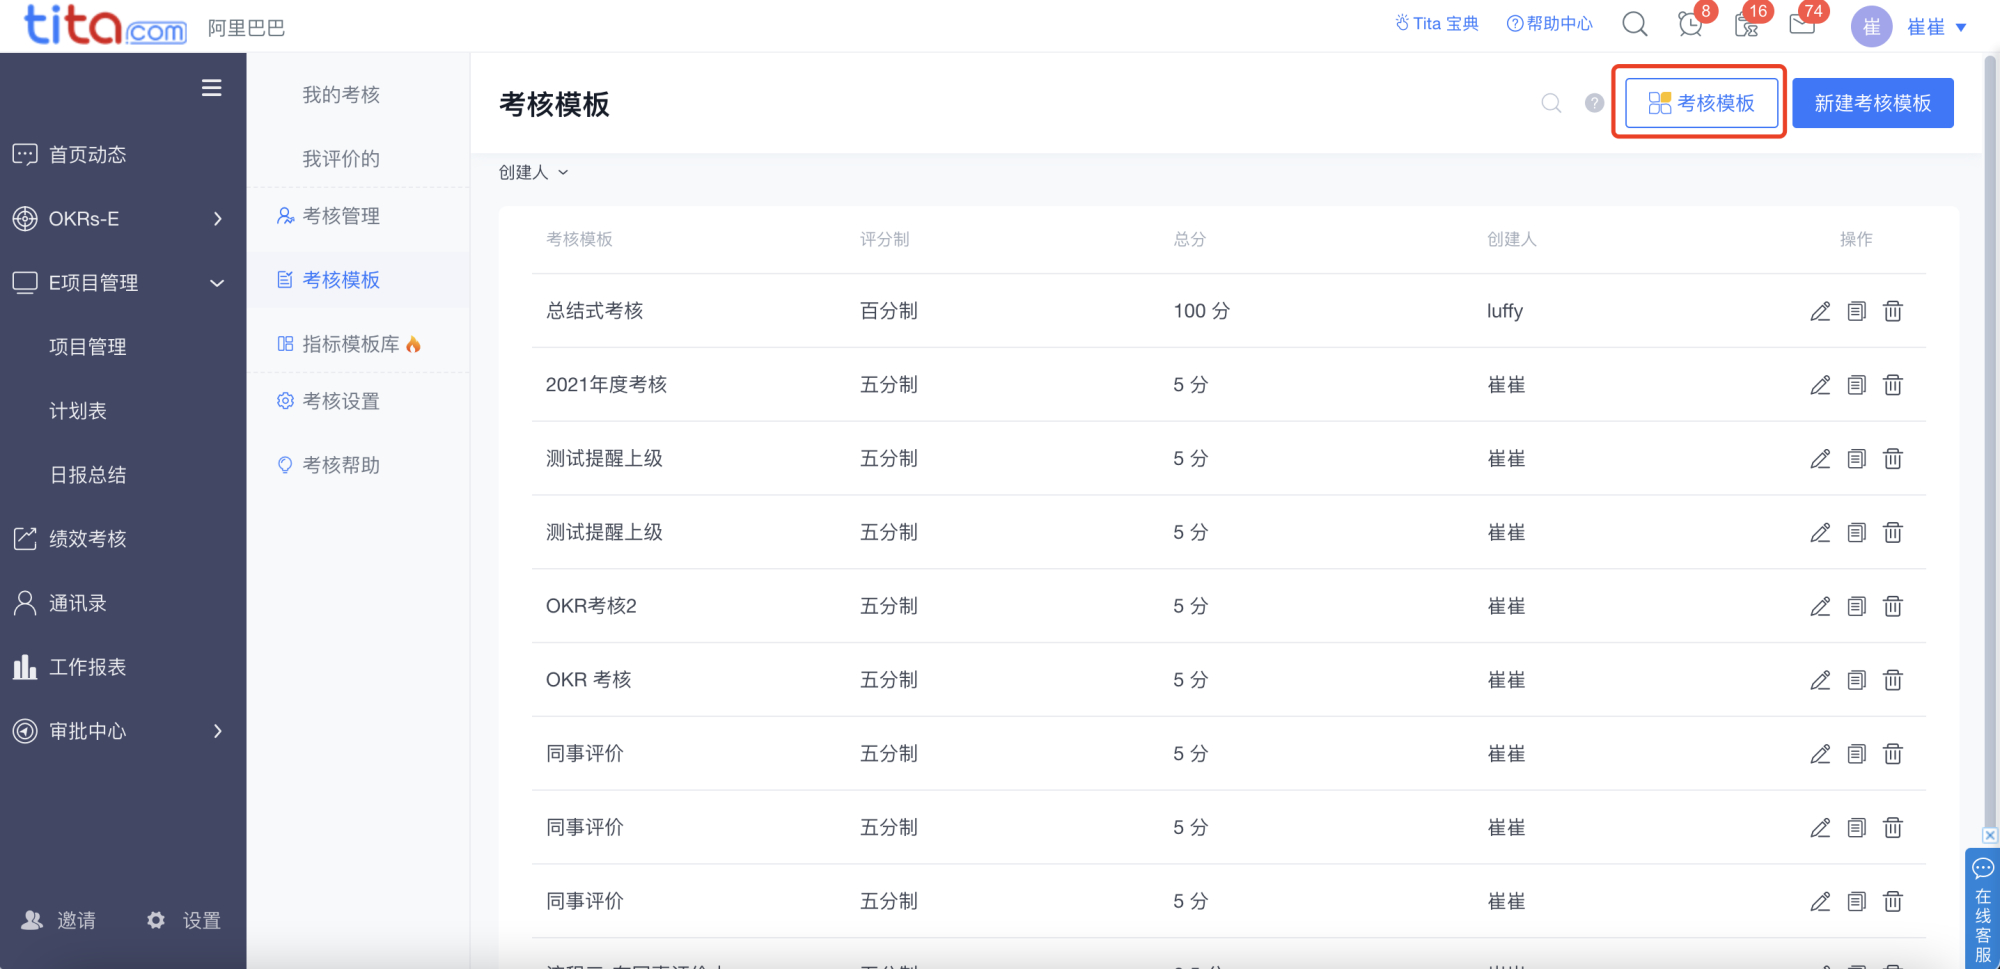Edit the 总结式考核 template
The width and height of the screenshot is (2000, 969).
coord(1820,311)
